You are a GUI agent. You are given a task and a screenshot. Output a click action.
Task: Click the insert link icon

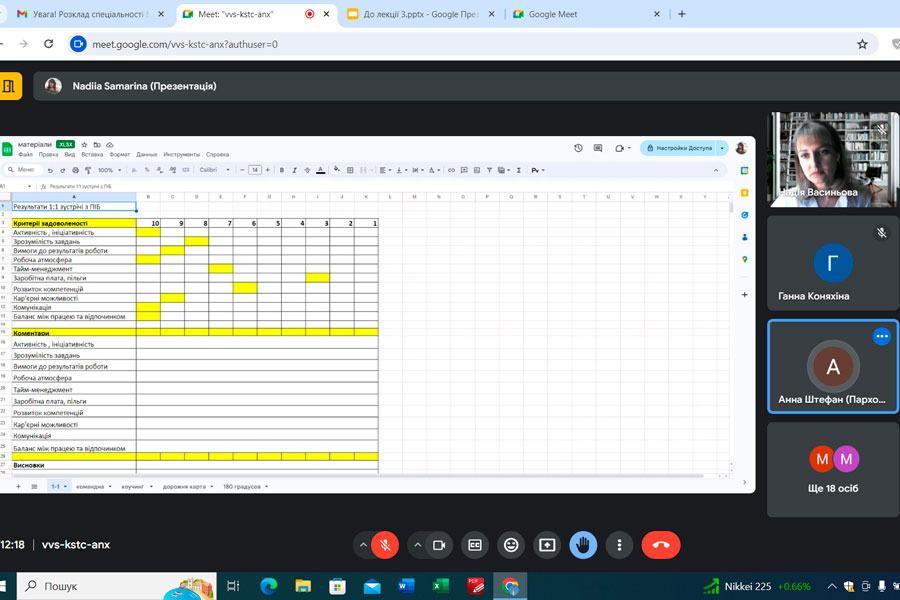pos(451,170)
